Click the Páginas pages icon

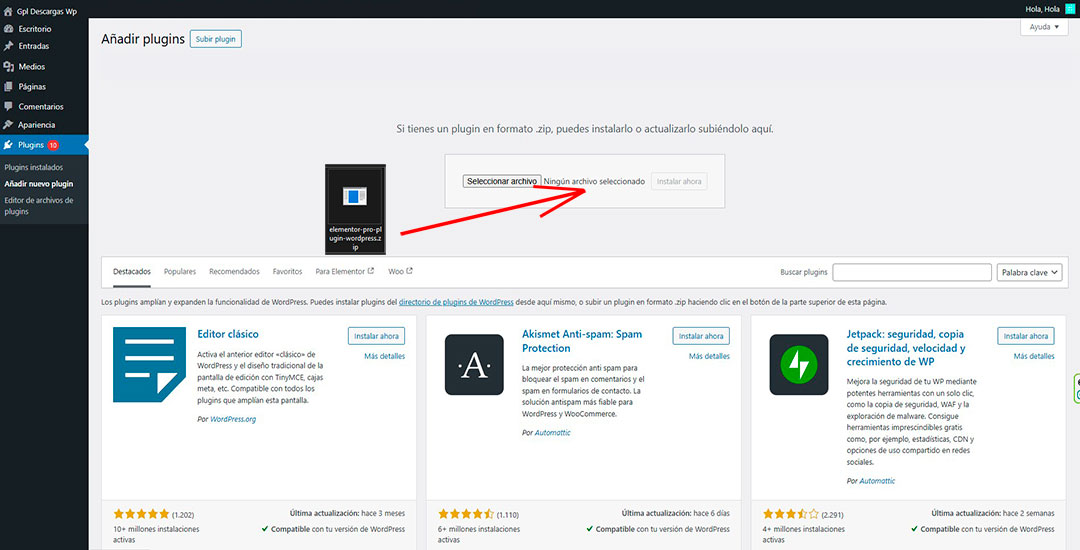coord(8,87)
